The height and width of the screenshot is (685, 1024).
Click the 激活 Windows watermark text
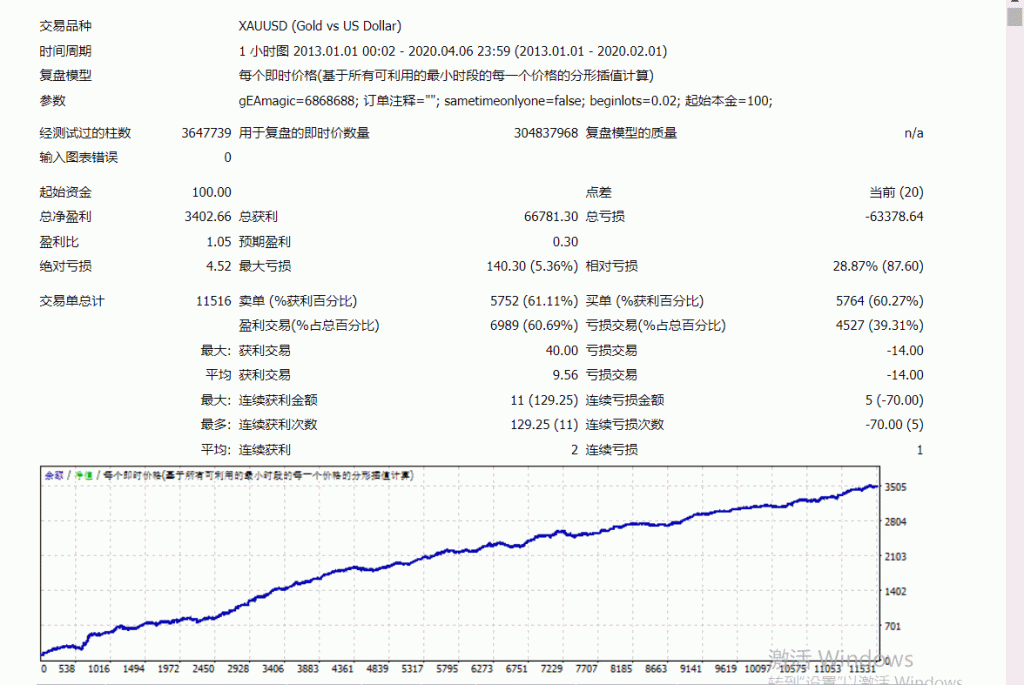click(840, 659)
